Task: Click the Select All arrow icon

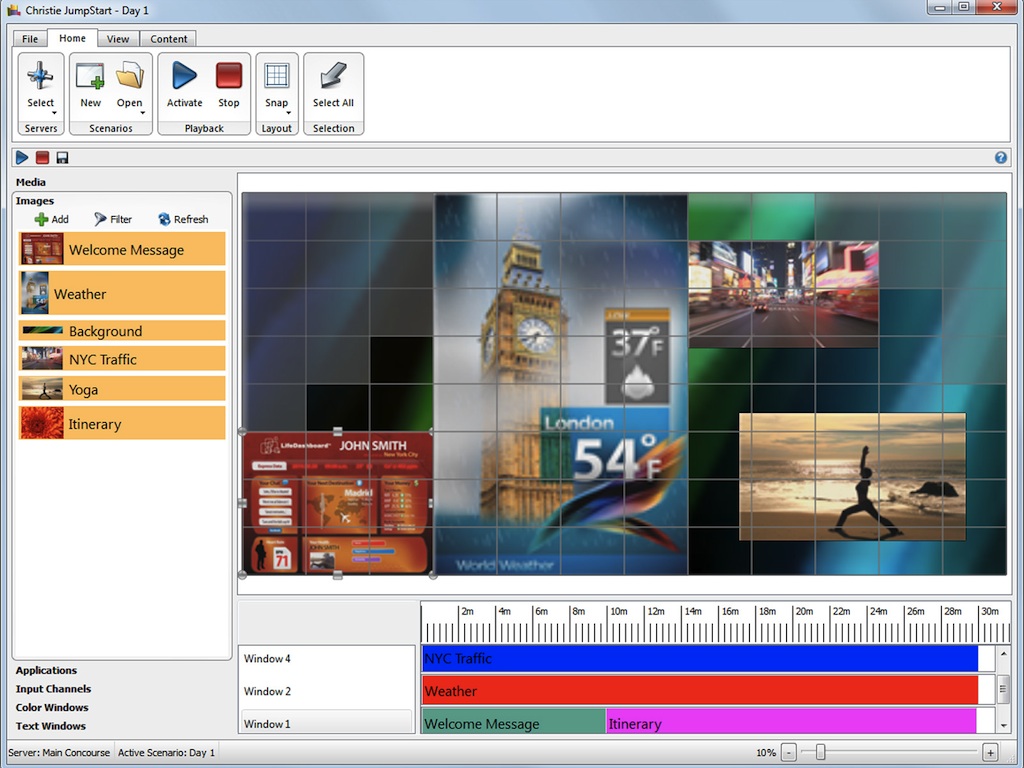Action: point(333,78)
